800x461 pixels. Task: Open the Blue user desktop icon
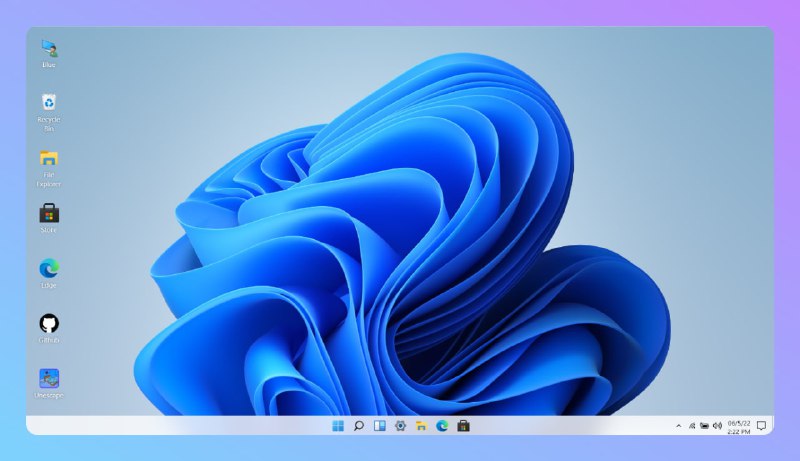[x=49, y=53]
